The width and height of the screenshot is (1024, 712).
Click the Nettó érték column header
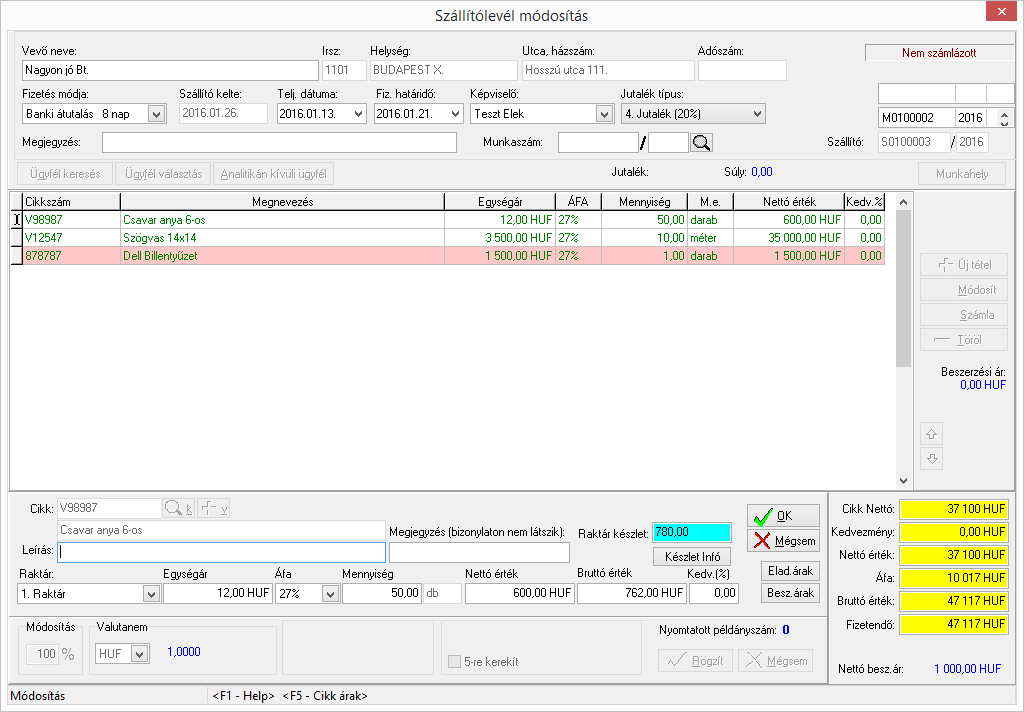click(789, 202)
